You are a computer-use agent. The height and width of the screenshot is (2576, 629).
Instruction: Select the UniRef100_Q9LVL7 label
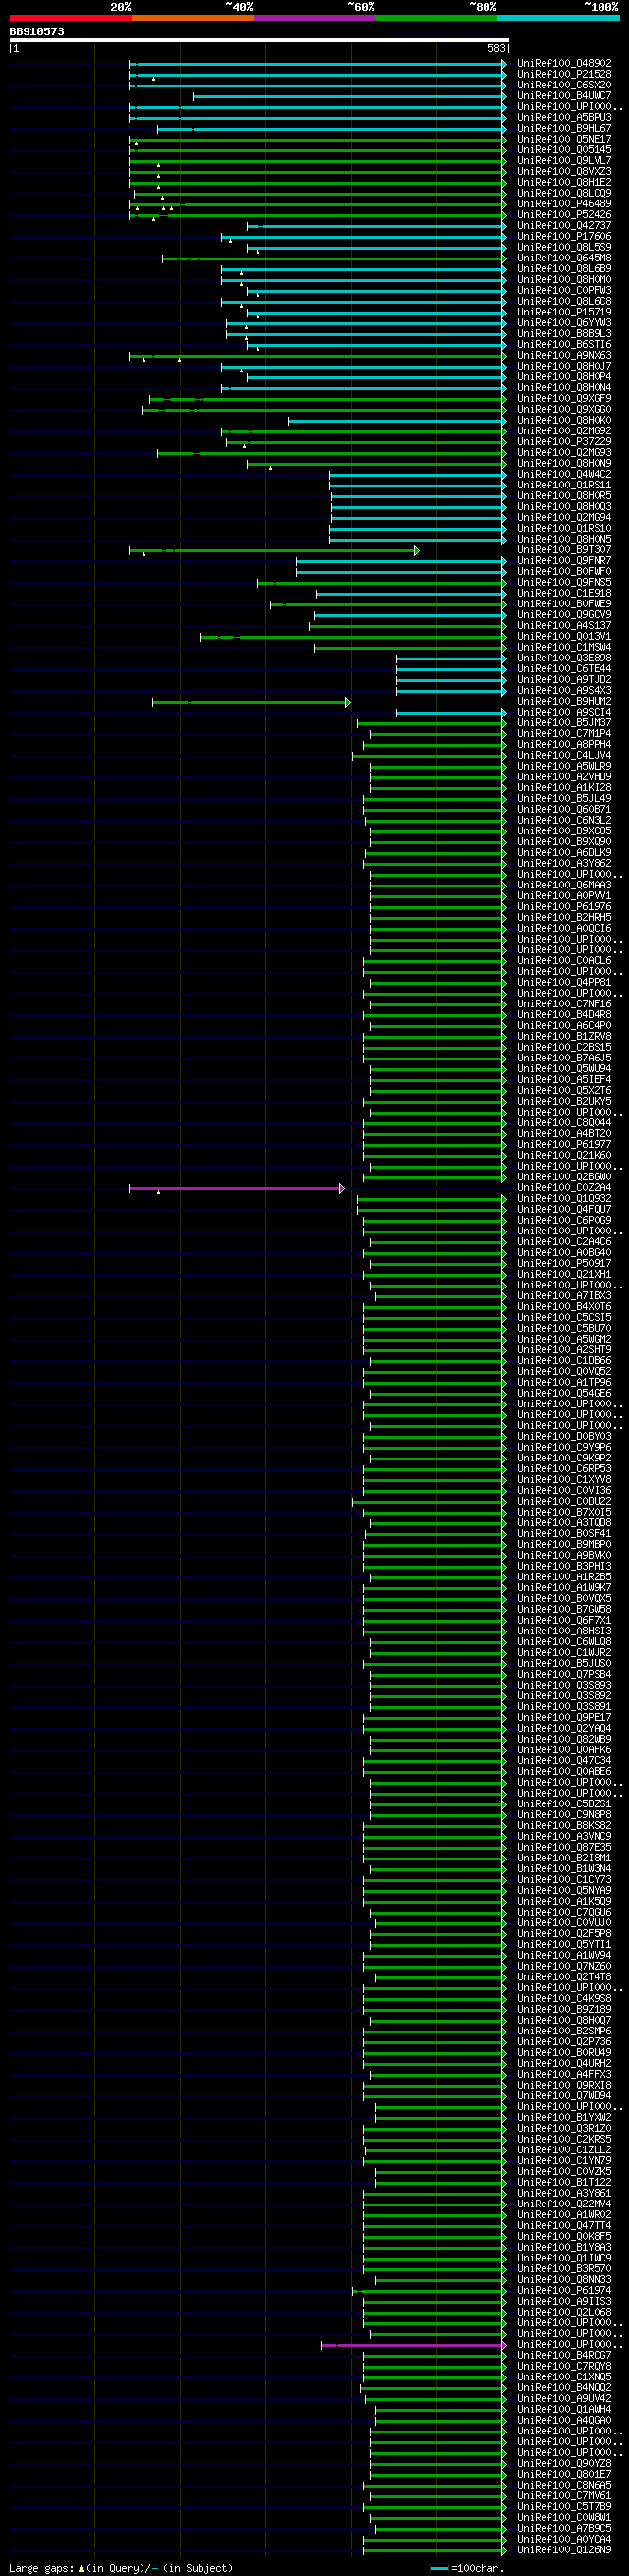click(x=564, y=161)
